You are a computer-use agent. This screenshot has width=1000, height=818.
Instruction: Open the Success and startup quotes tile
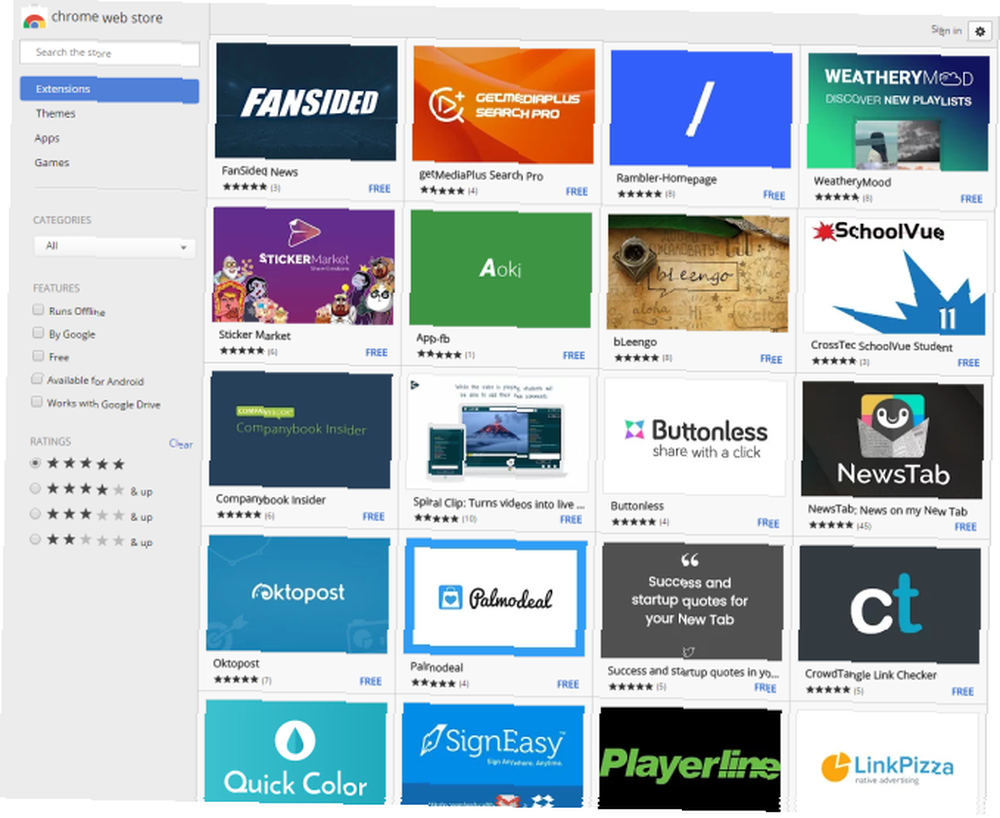point(692,601)
